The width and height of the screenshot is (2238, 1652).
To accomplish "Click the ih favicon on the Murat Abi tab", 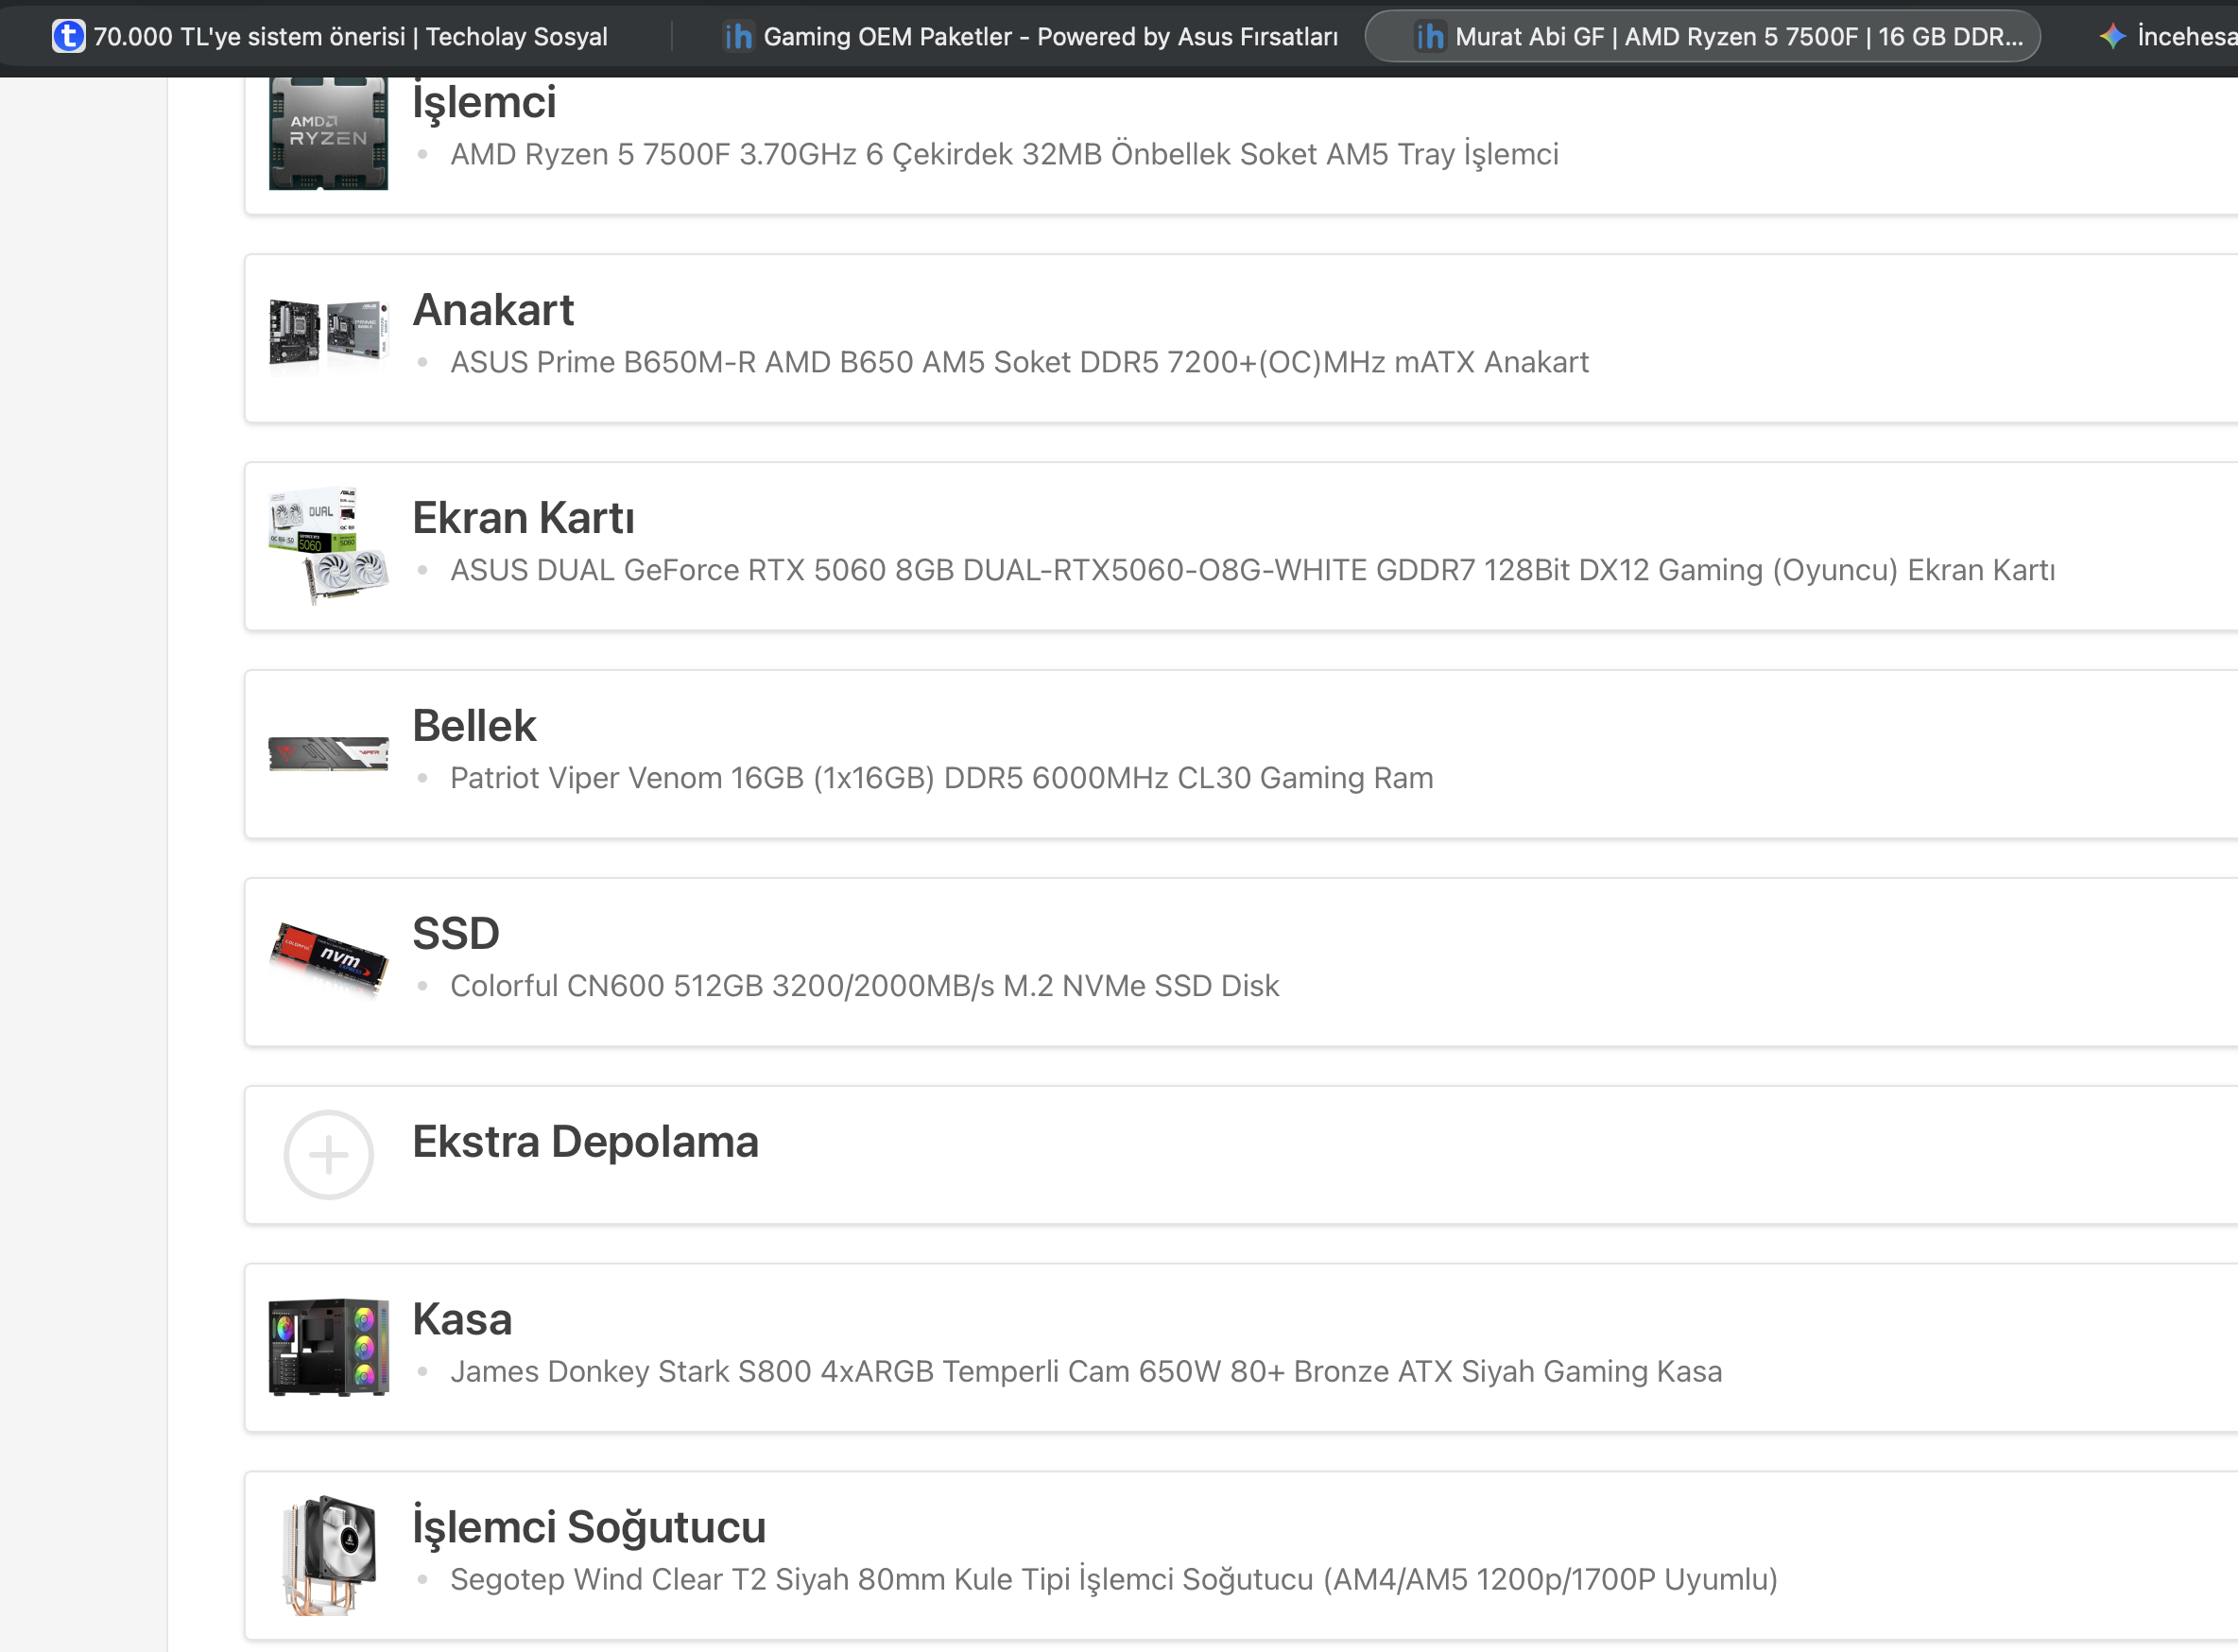I will 1430,37.
